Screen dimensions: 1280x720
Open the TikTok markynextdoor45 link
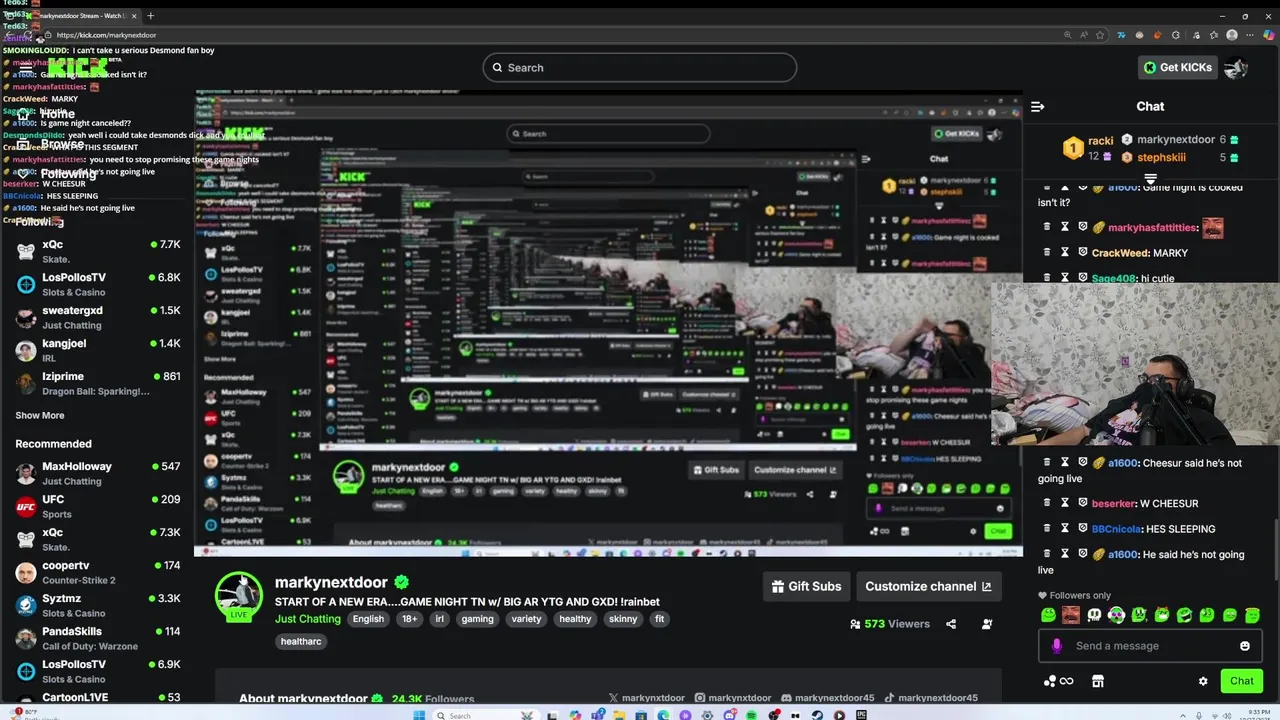pyautogui.click(x=930, y=698)
